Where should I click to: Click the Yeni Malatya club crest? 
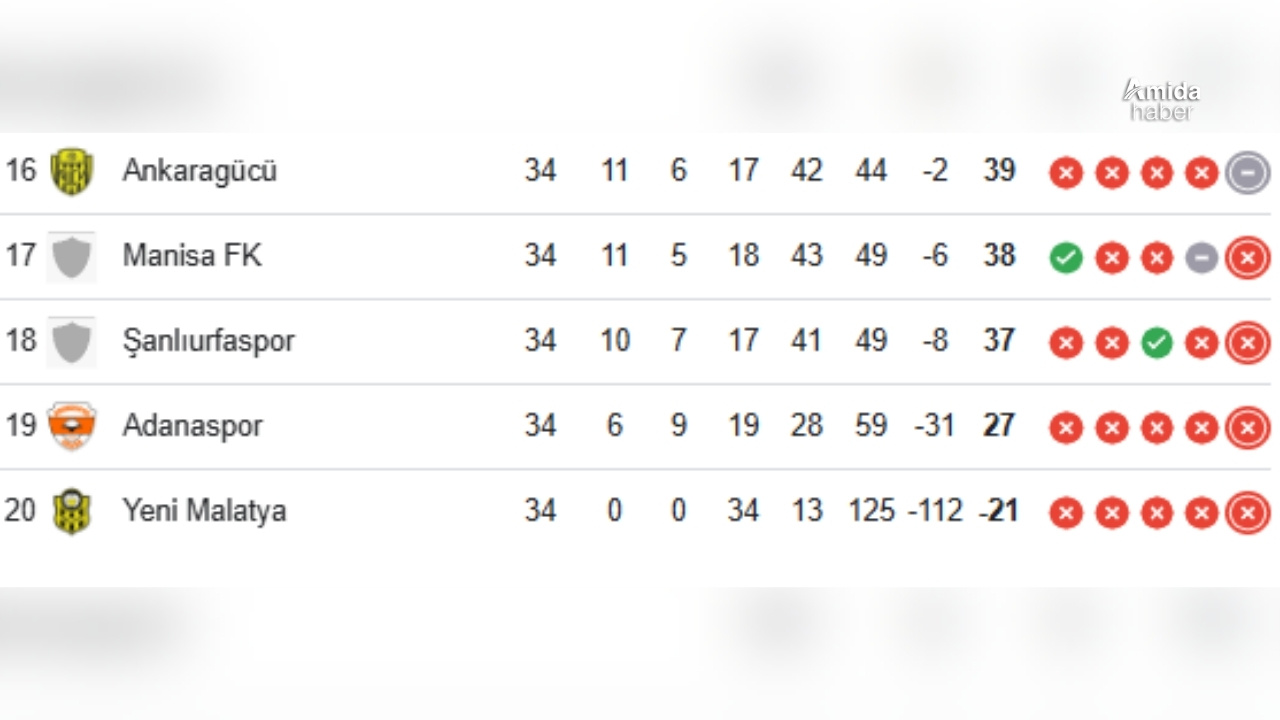pos(72,511)
